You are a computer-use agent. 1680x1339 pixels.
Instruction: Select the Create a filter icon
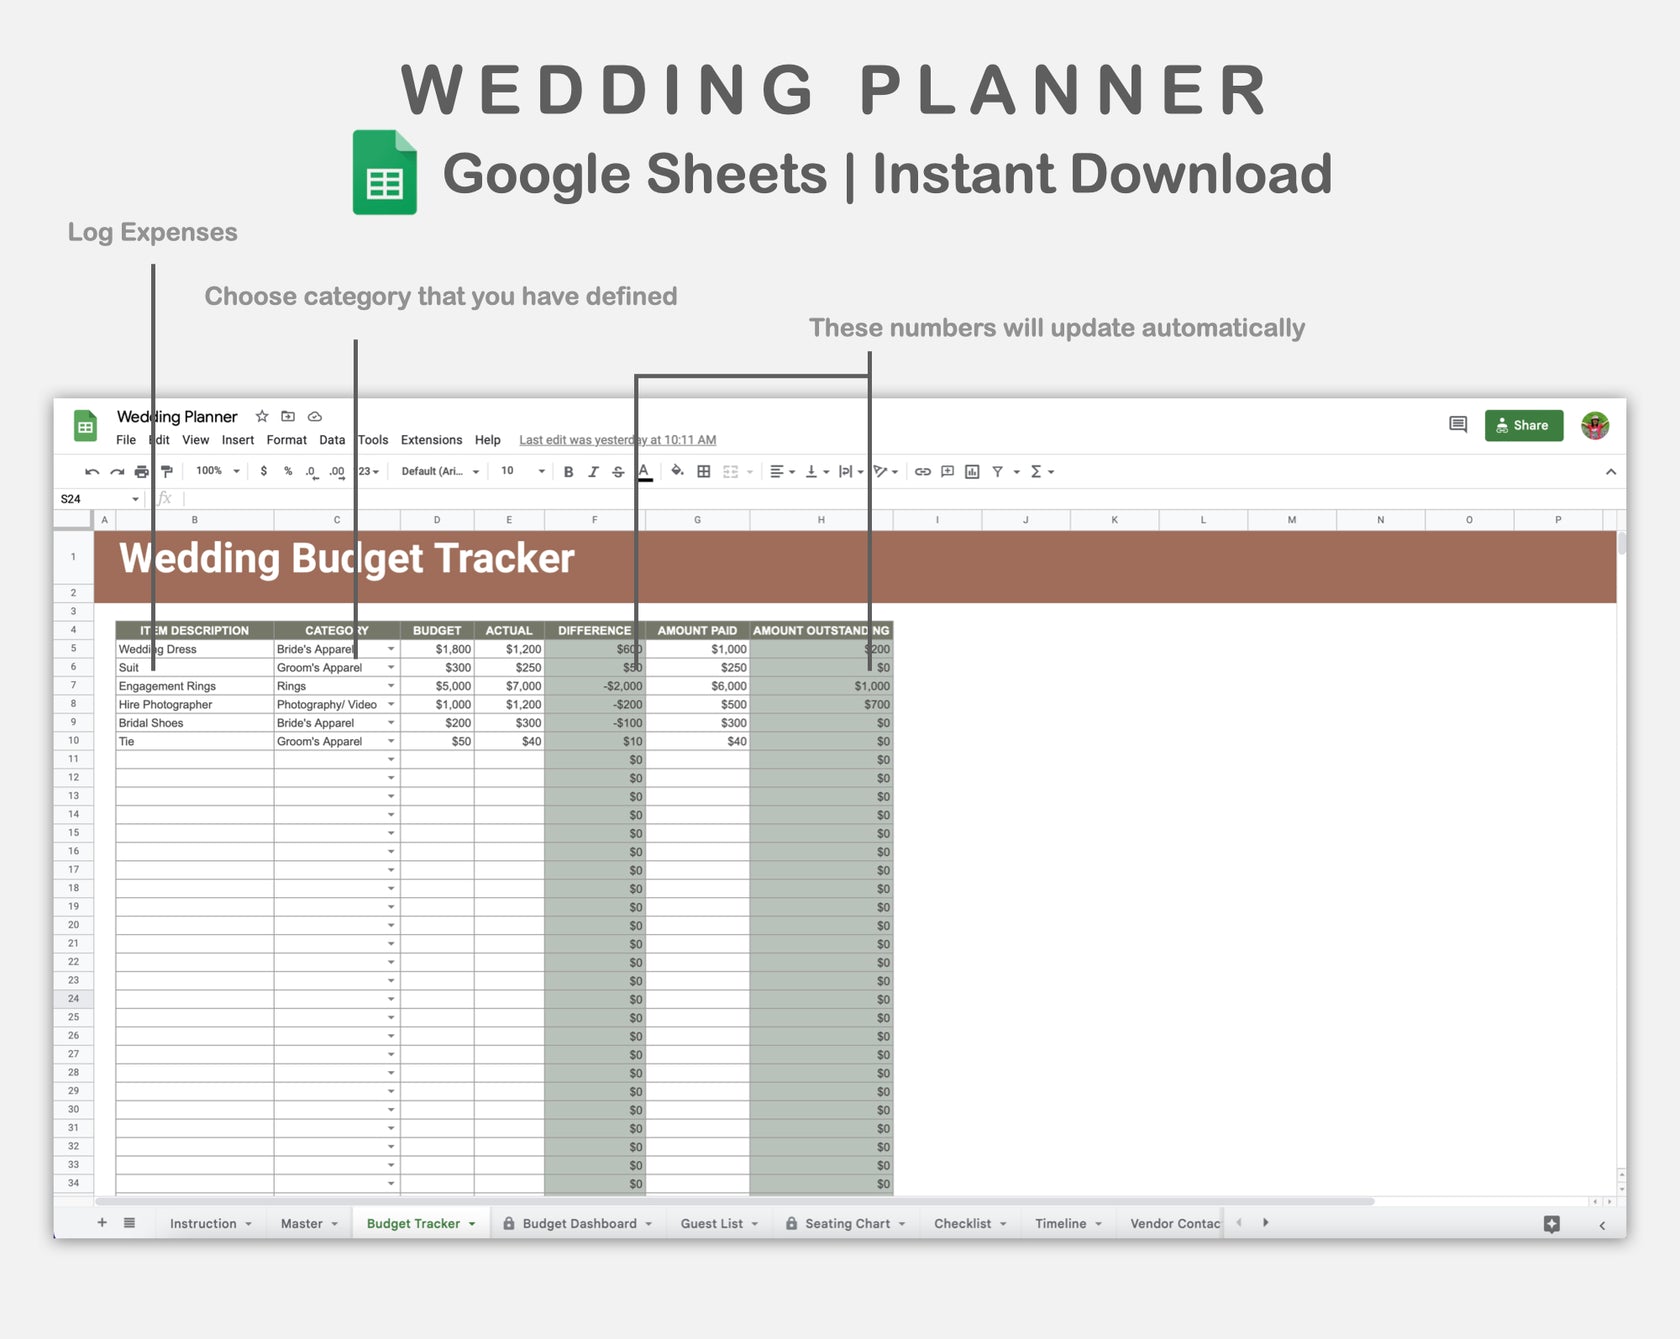tap(996, 471)
